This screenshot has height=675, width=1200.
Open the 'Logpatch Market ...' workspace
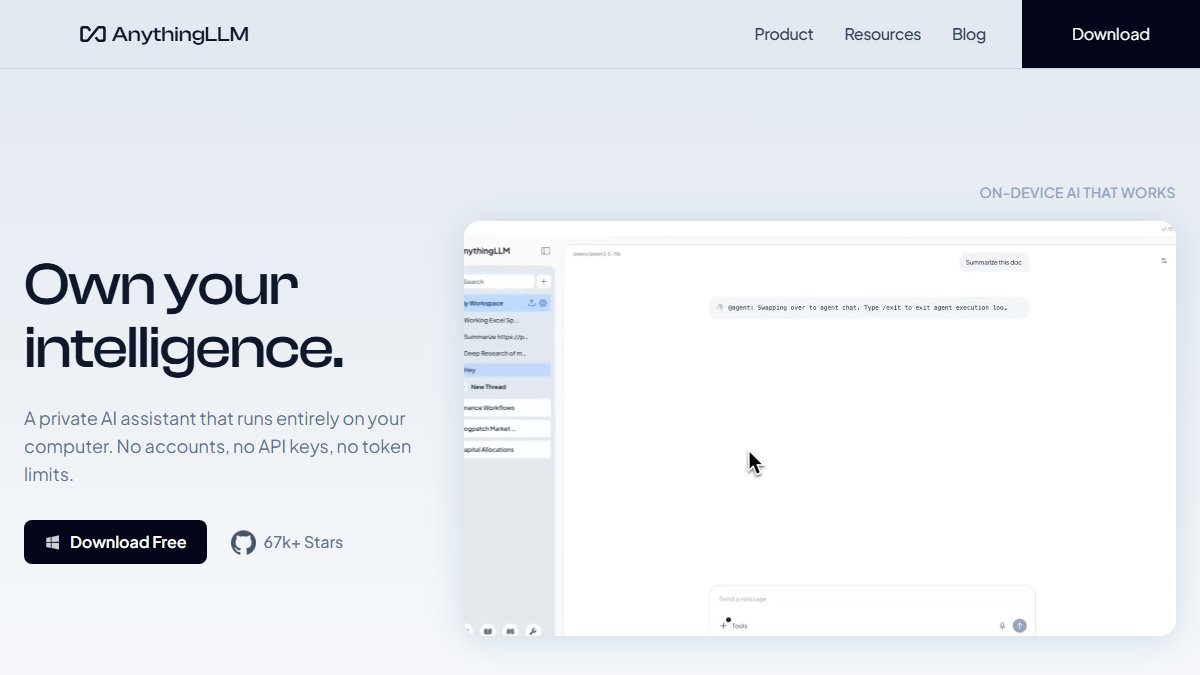point(507,429)
